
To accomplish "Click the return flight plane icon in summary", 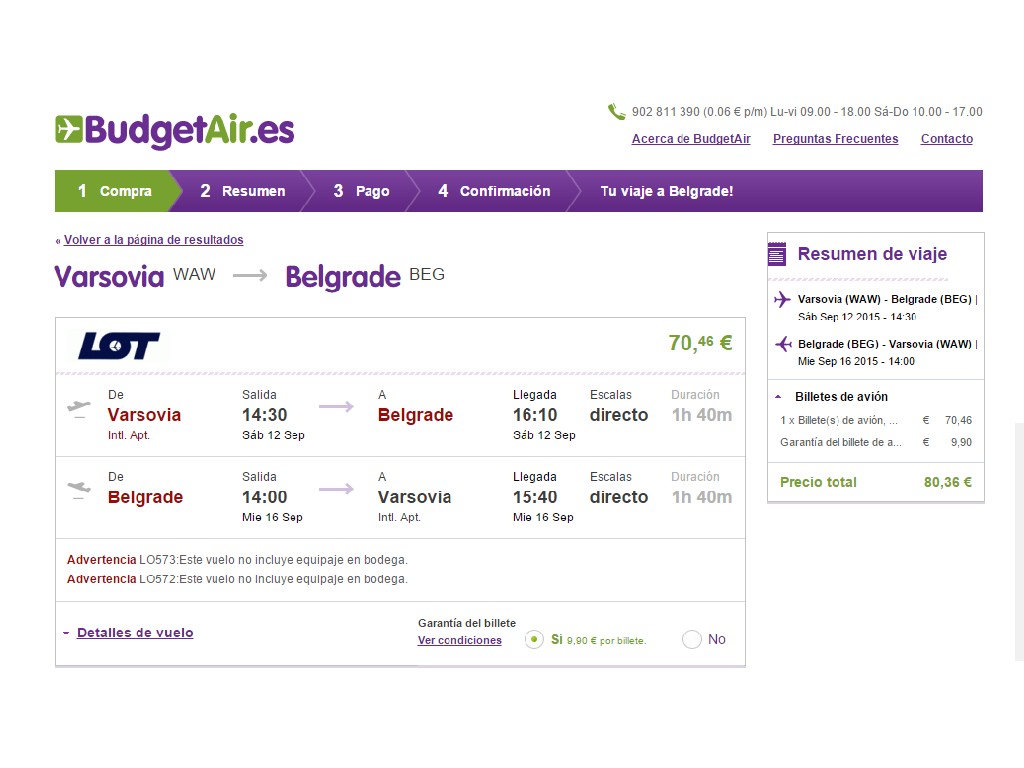I will pos(783,344).
